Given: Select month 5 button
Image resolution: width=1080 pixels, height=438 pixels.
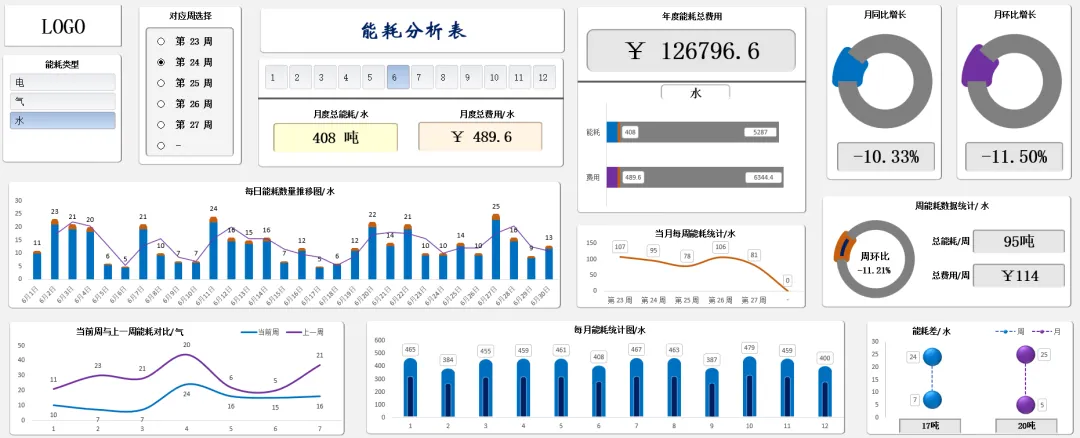Looking at the screenshot, I should [373, 77].
